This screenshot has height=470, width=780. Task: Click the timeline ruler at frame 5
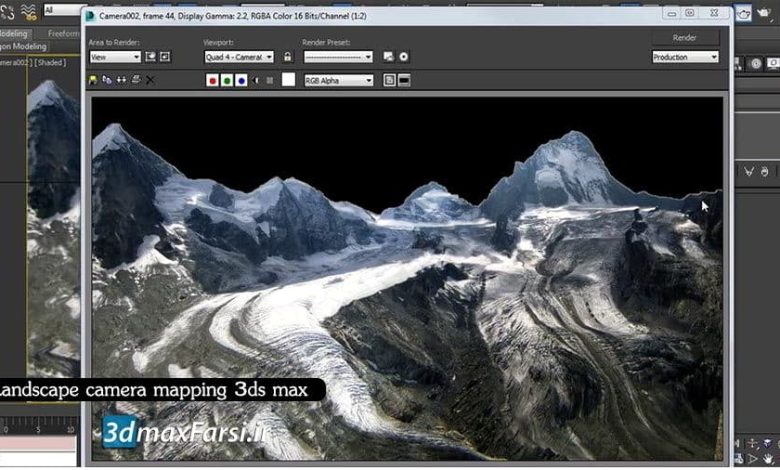pyautogui.click(x=38, y=428)
